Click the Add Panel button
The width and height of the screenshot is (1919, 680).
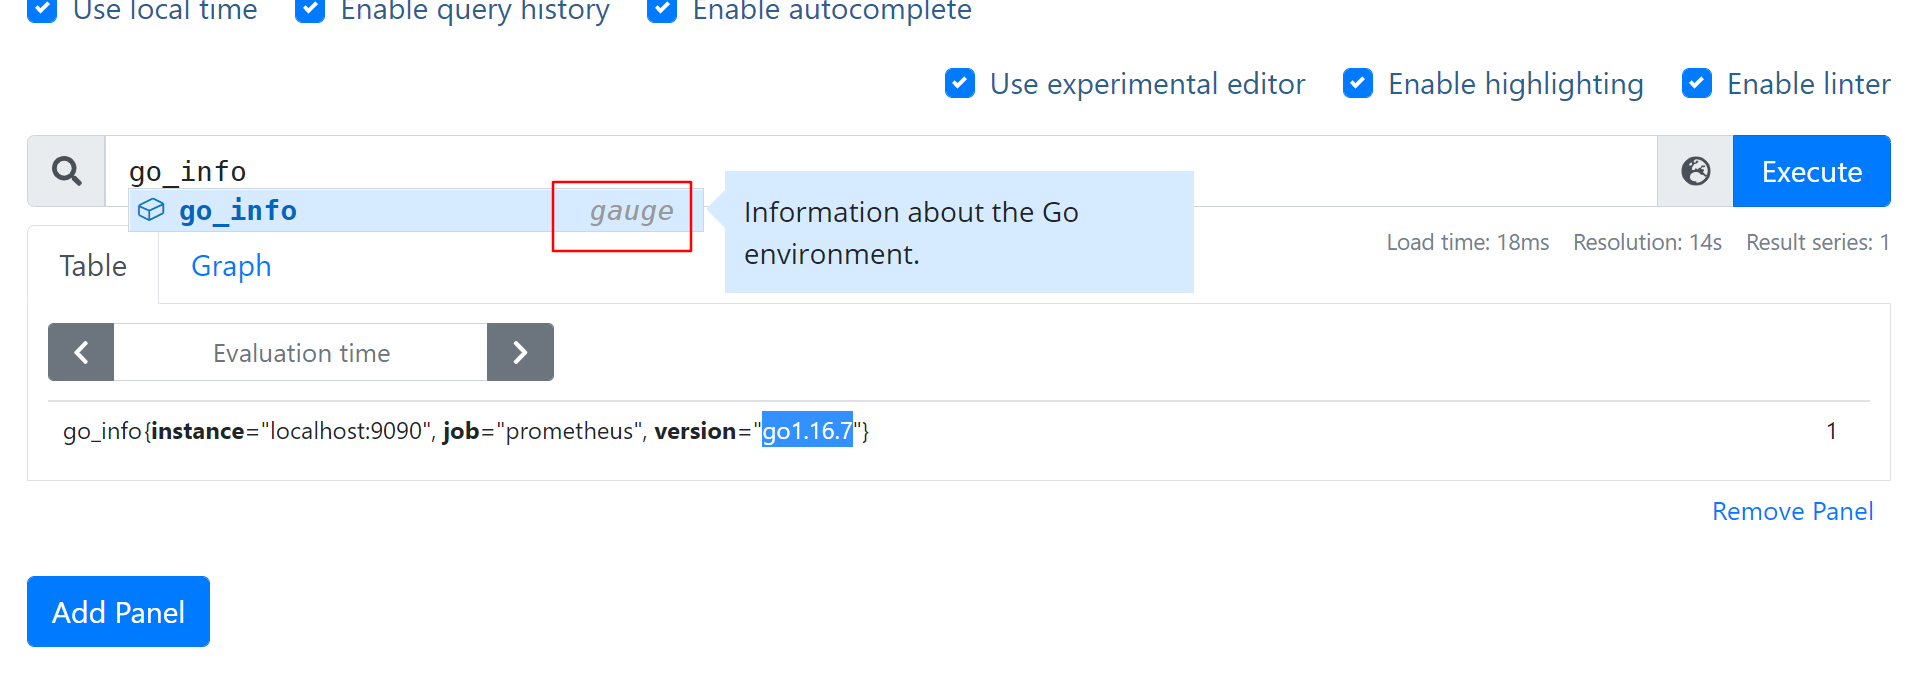pyautogui.click(x=118, y=611)
